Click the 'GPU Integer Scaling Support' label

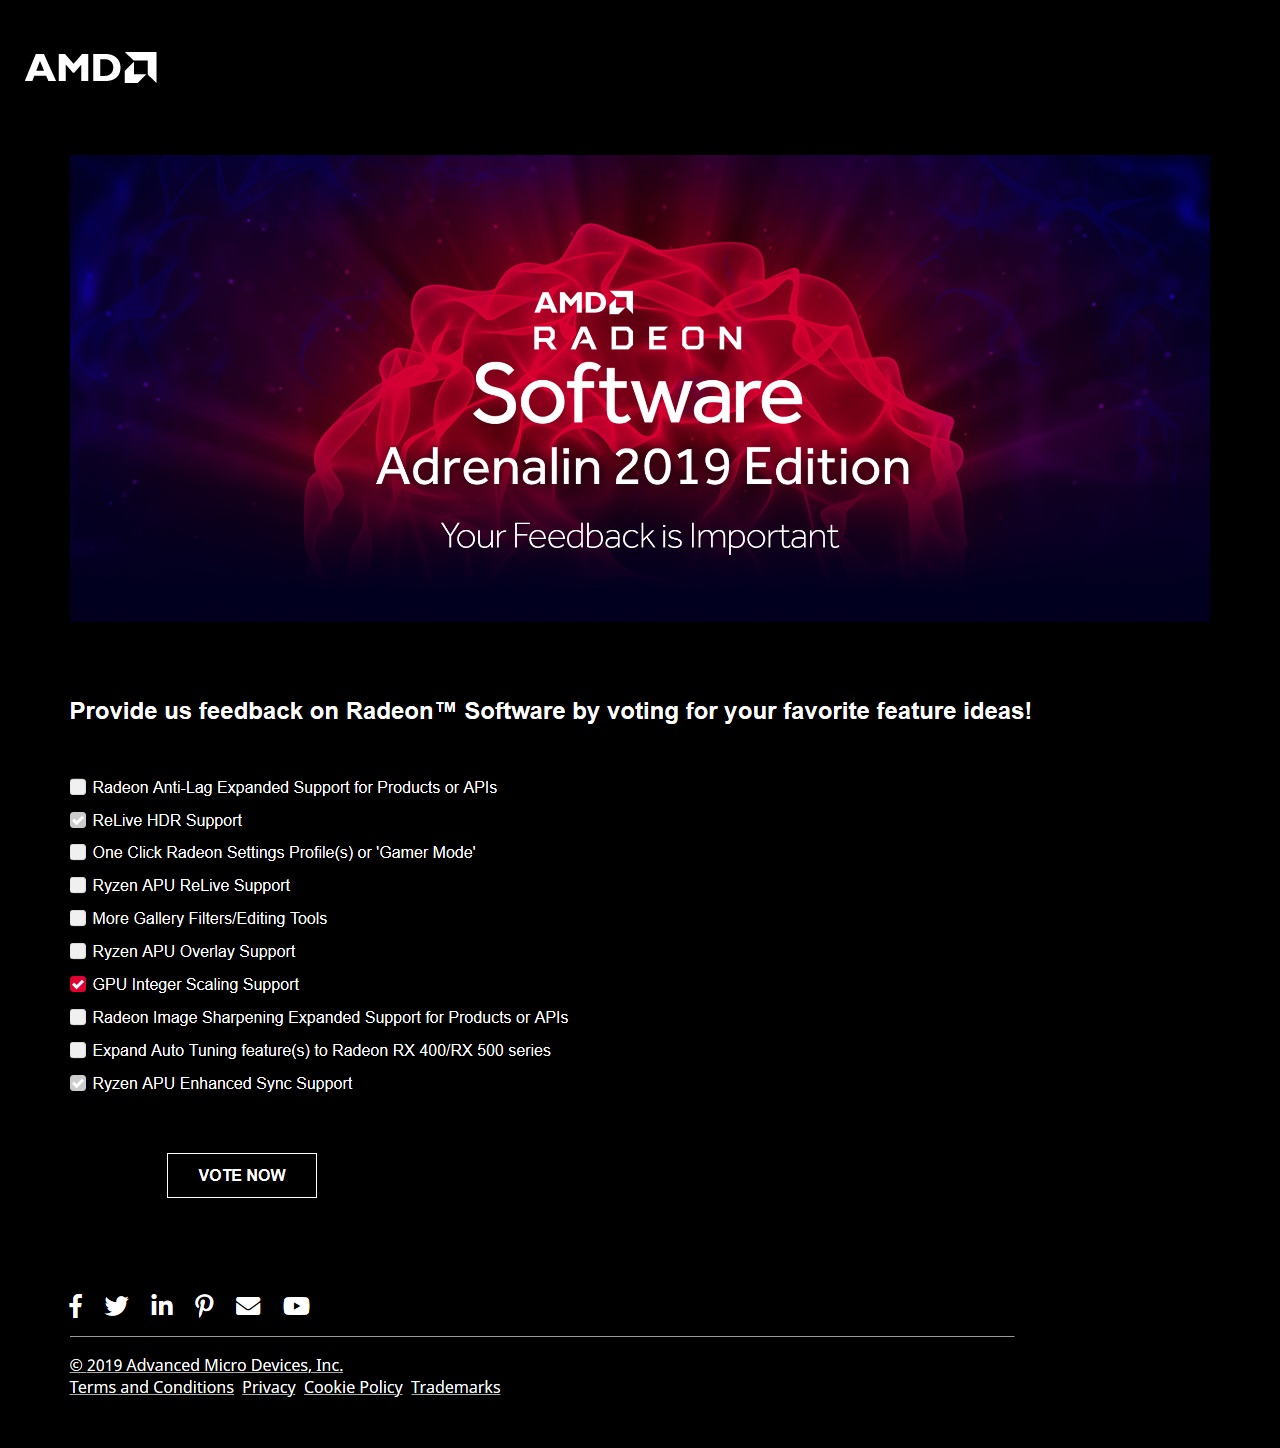(196, 984)
